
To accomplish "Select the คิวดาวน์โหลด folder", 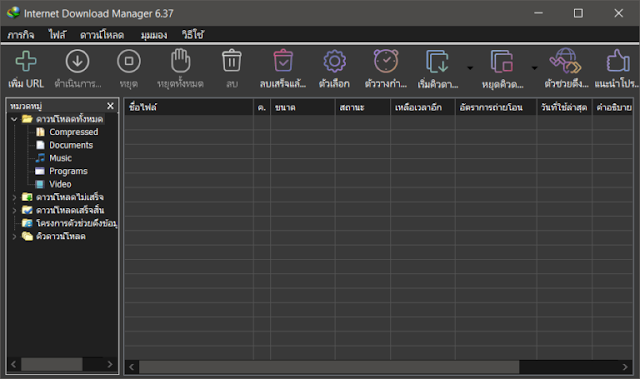I will click(61, 237).
